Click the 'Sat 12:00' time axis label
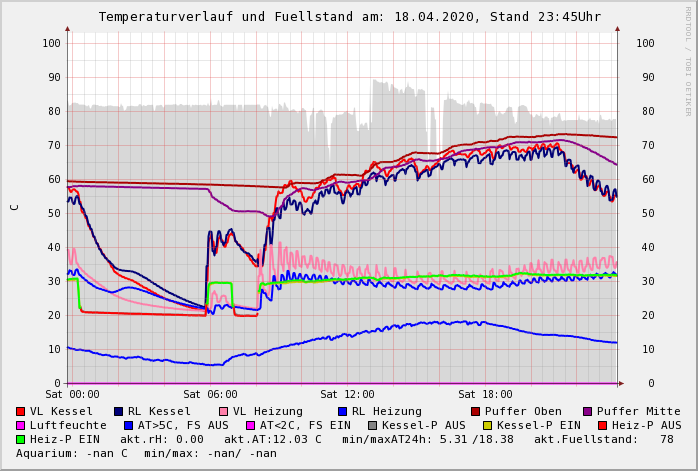698x471 pixels. point(348,395)
